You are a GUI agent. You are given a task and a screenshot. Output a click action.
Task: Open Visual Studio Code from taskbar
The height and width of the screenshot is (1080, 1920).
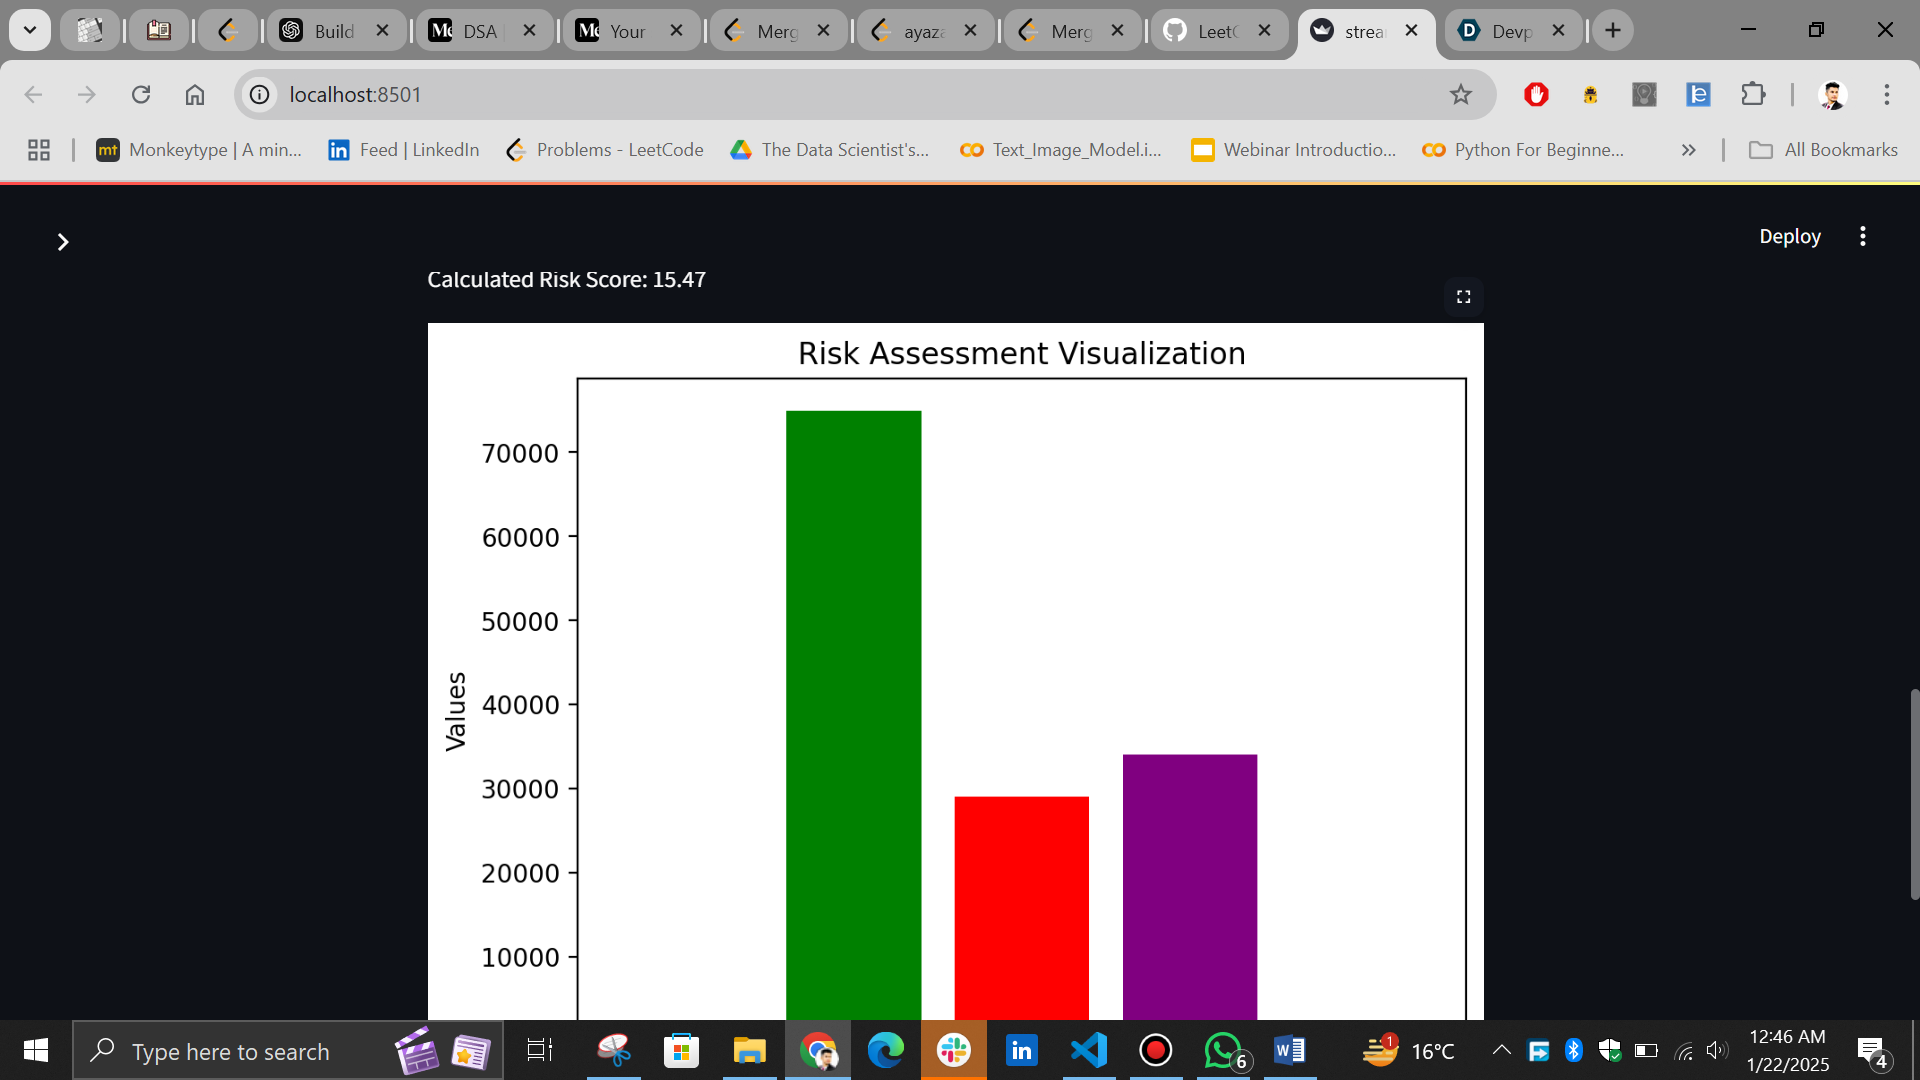(1088, 1051)
